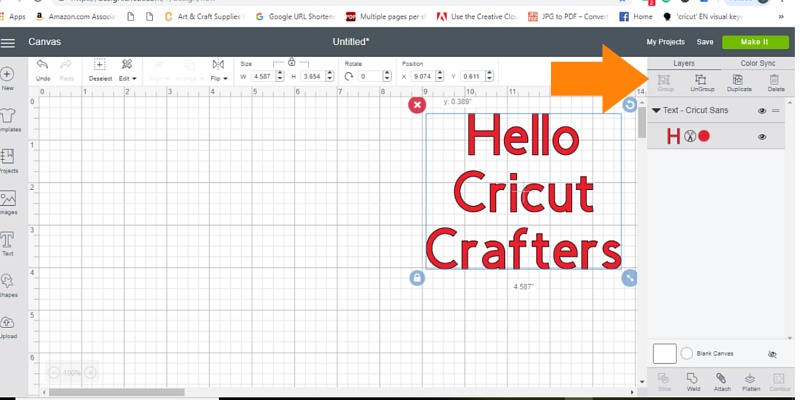This screenshot has height=400, width=800.
Task: Open the Apps bookmark in browser
Action: 13,16
